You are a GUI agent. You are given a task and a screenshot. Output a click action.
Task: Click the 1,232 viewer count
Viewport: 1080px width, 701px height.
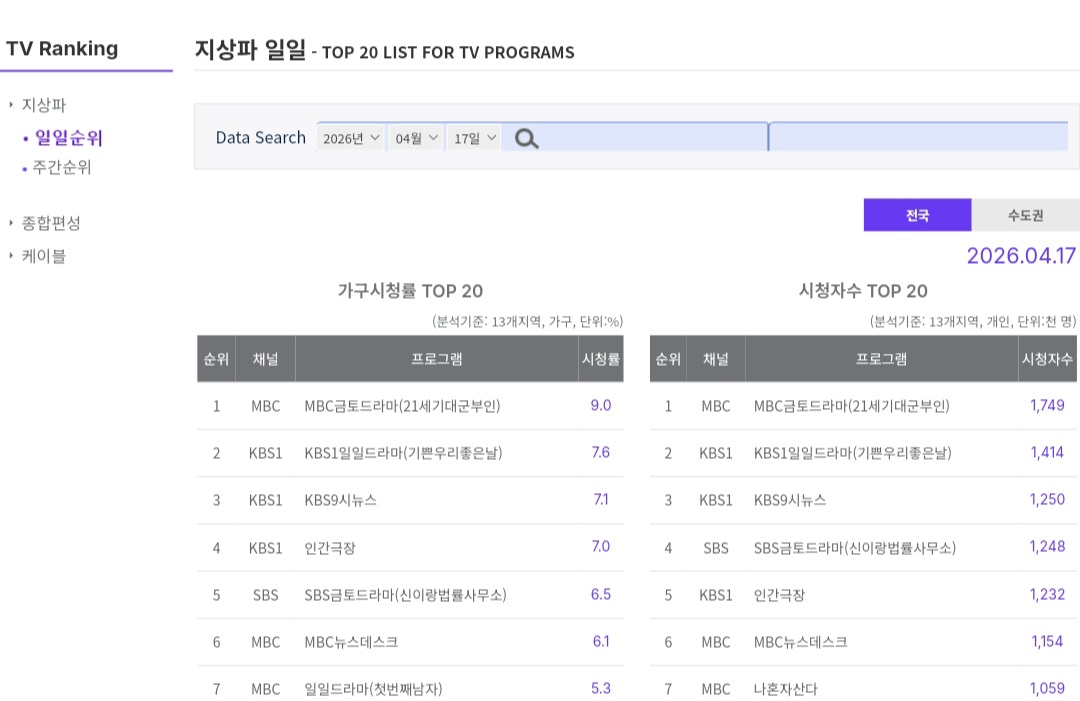pos(1047,594)
